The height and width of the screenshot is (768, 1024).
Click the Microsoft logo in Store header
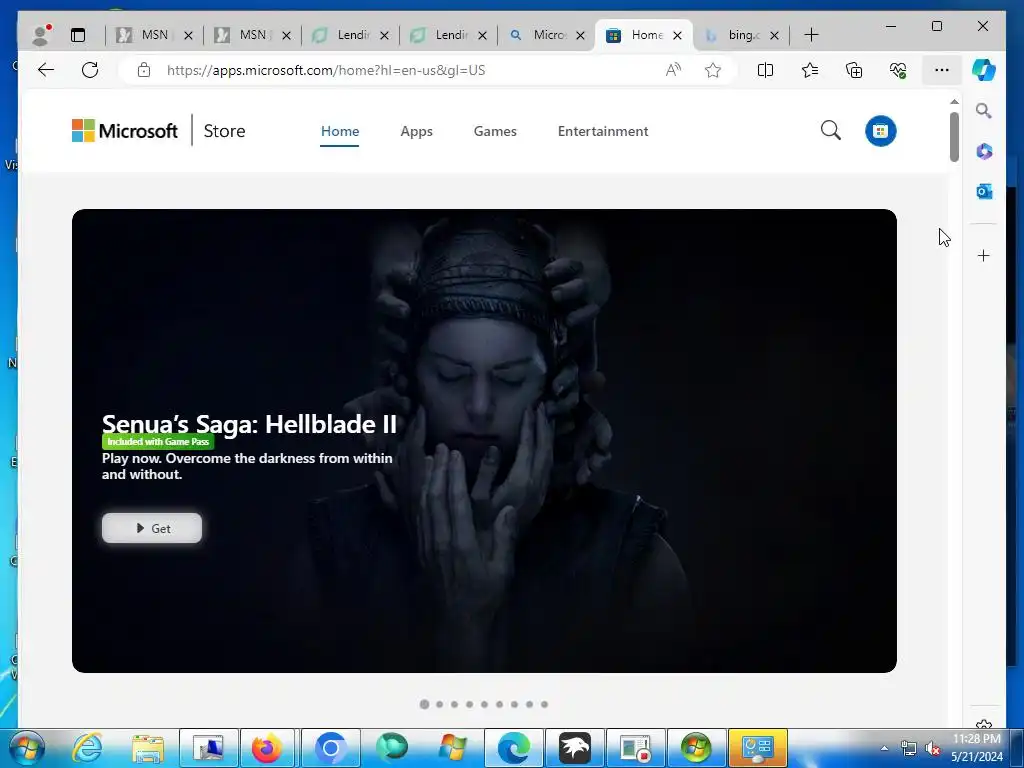coord(125,131)
